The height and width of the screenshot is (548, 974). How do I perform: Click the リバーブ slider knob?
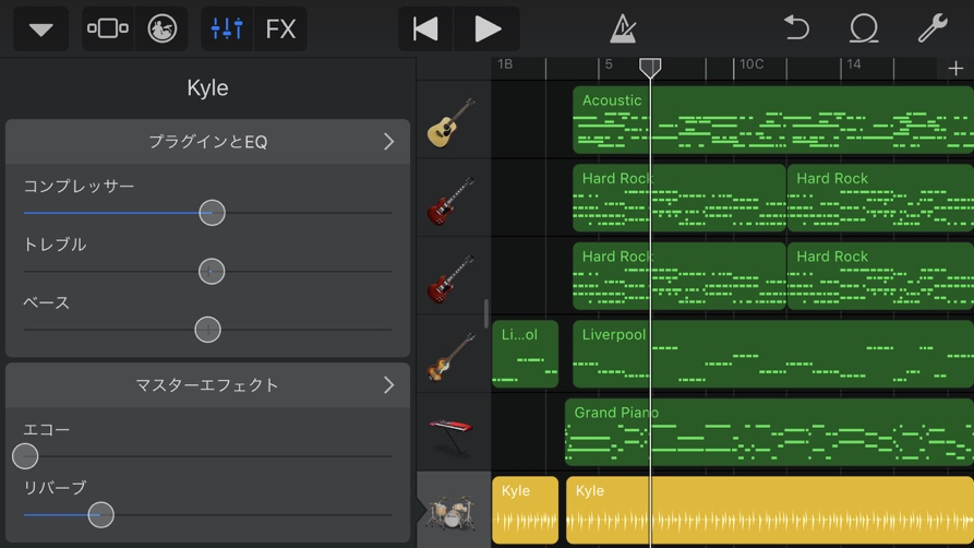click(x=101, y=515)
